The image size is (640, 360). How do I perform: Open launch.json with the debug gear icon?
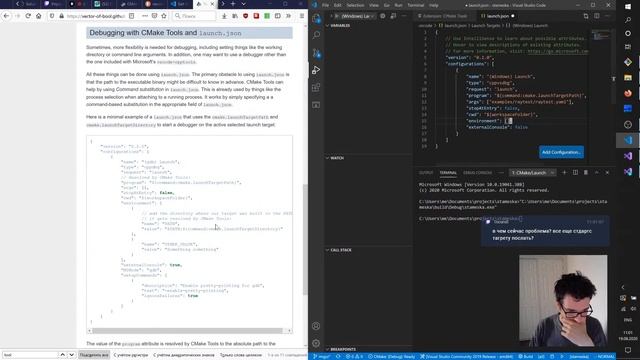(383, 16)
